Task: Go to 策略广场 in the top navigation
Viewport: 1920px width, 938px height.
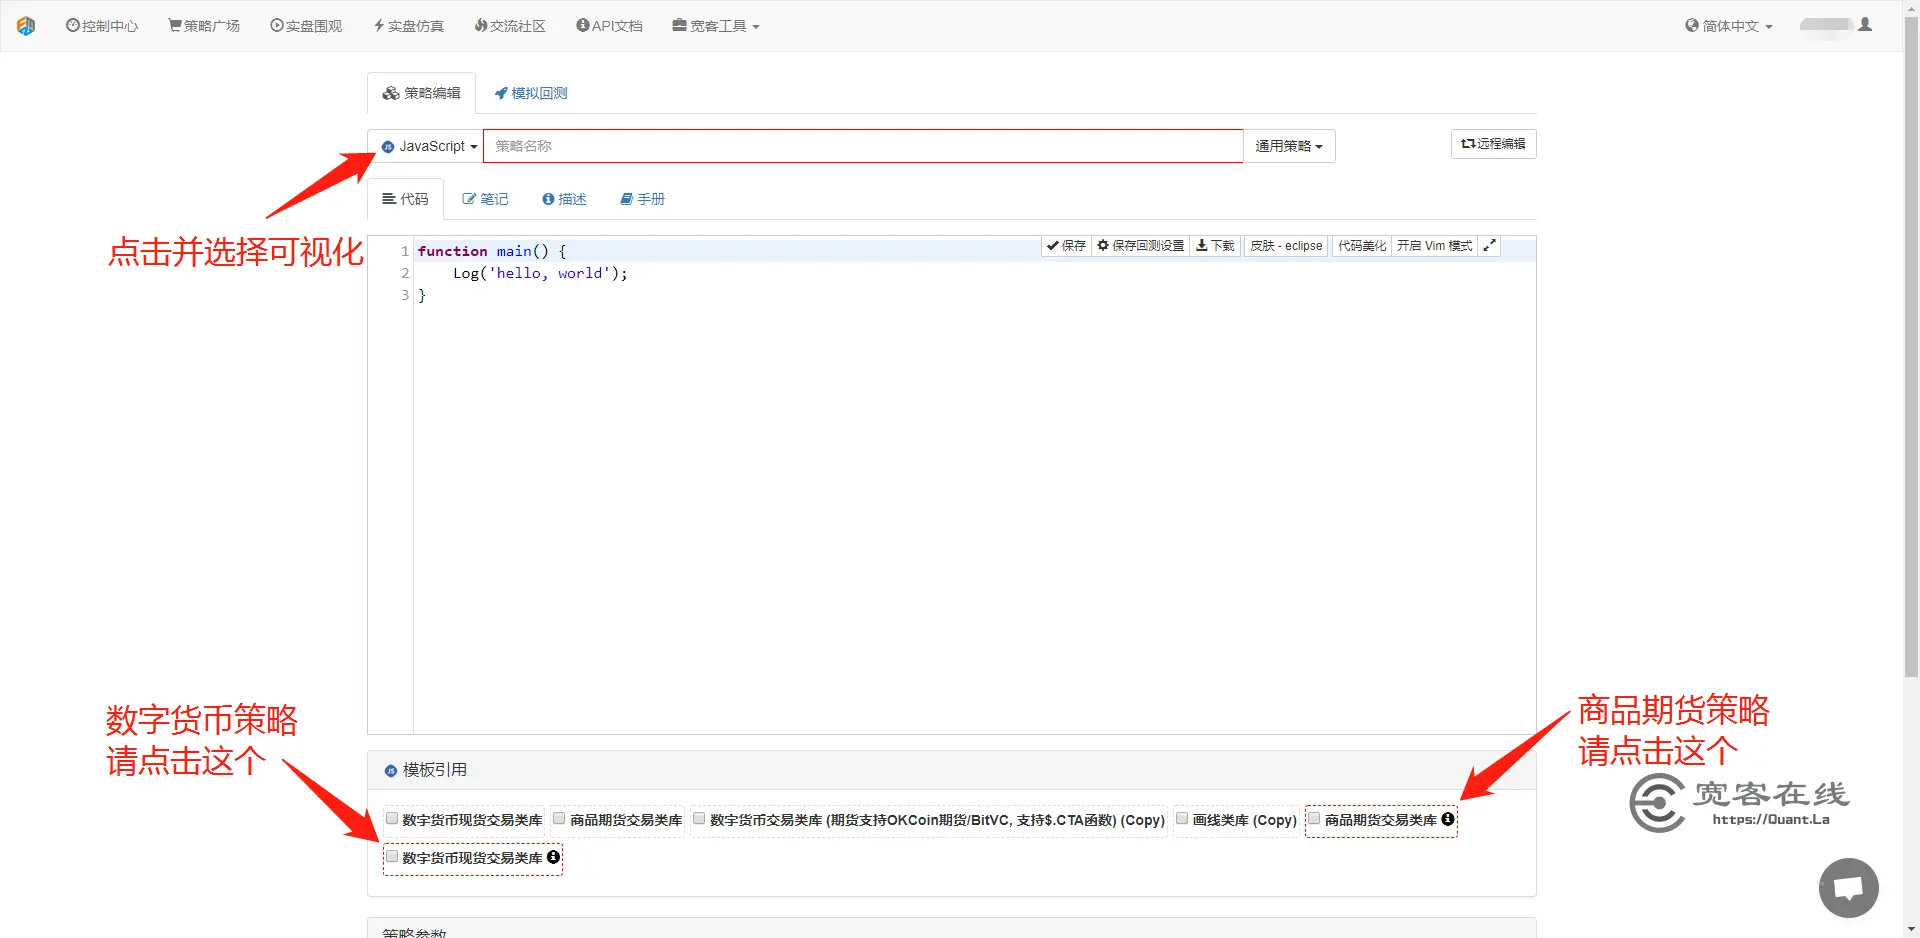Action: click(204, 26)
